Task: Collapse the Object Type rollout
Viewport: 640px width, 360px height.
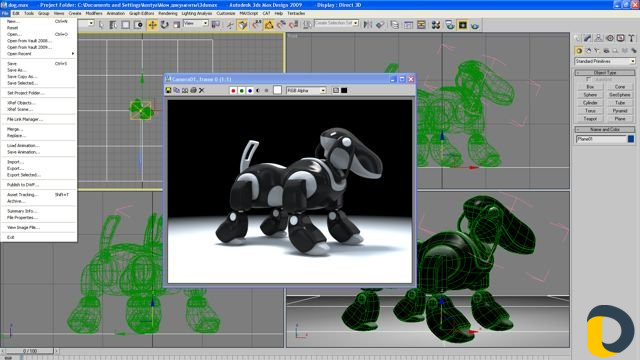Action: (605, 73)
